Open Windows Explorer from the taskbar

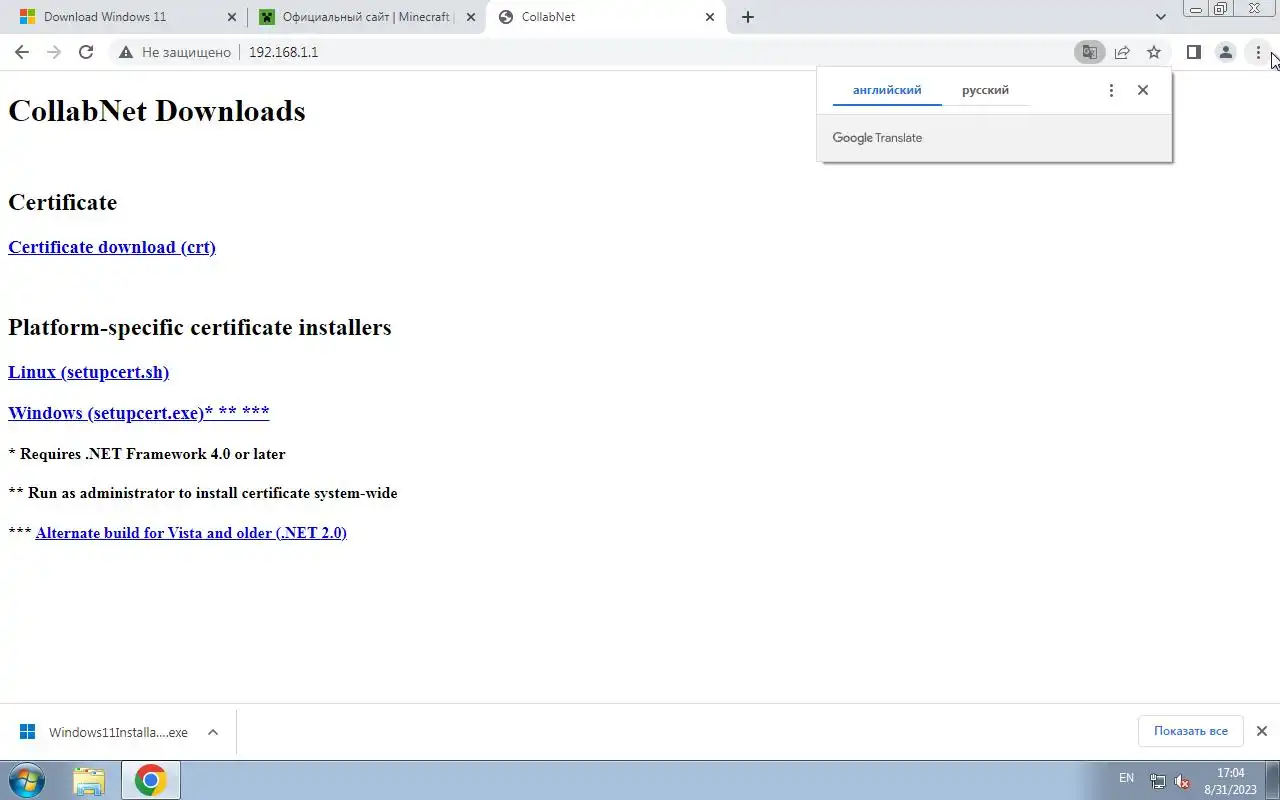pos(89,780)
